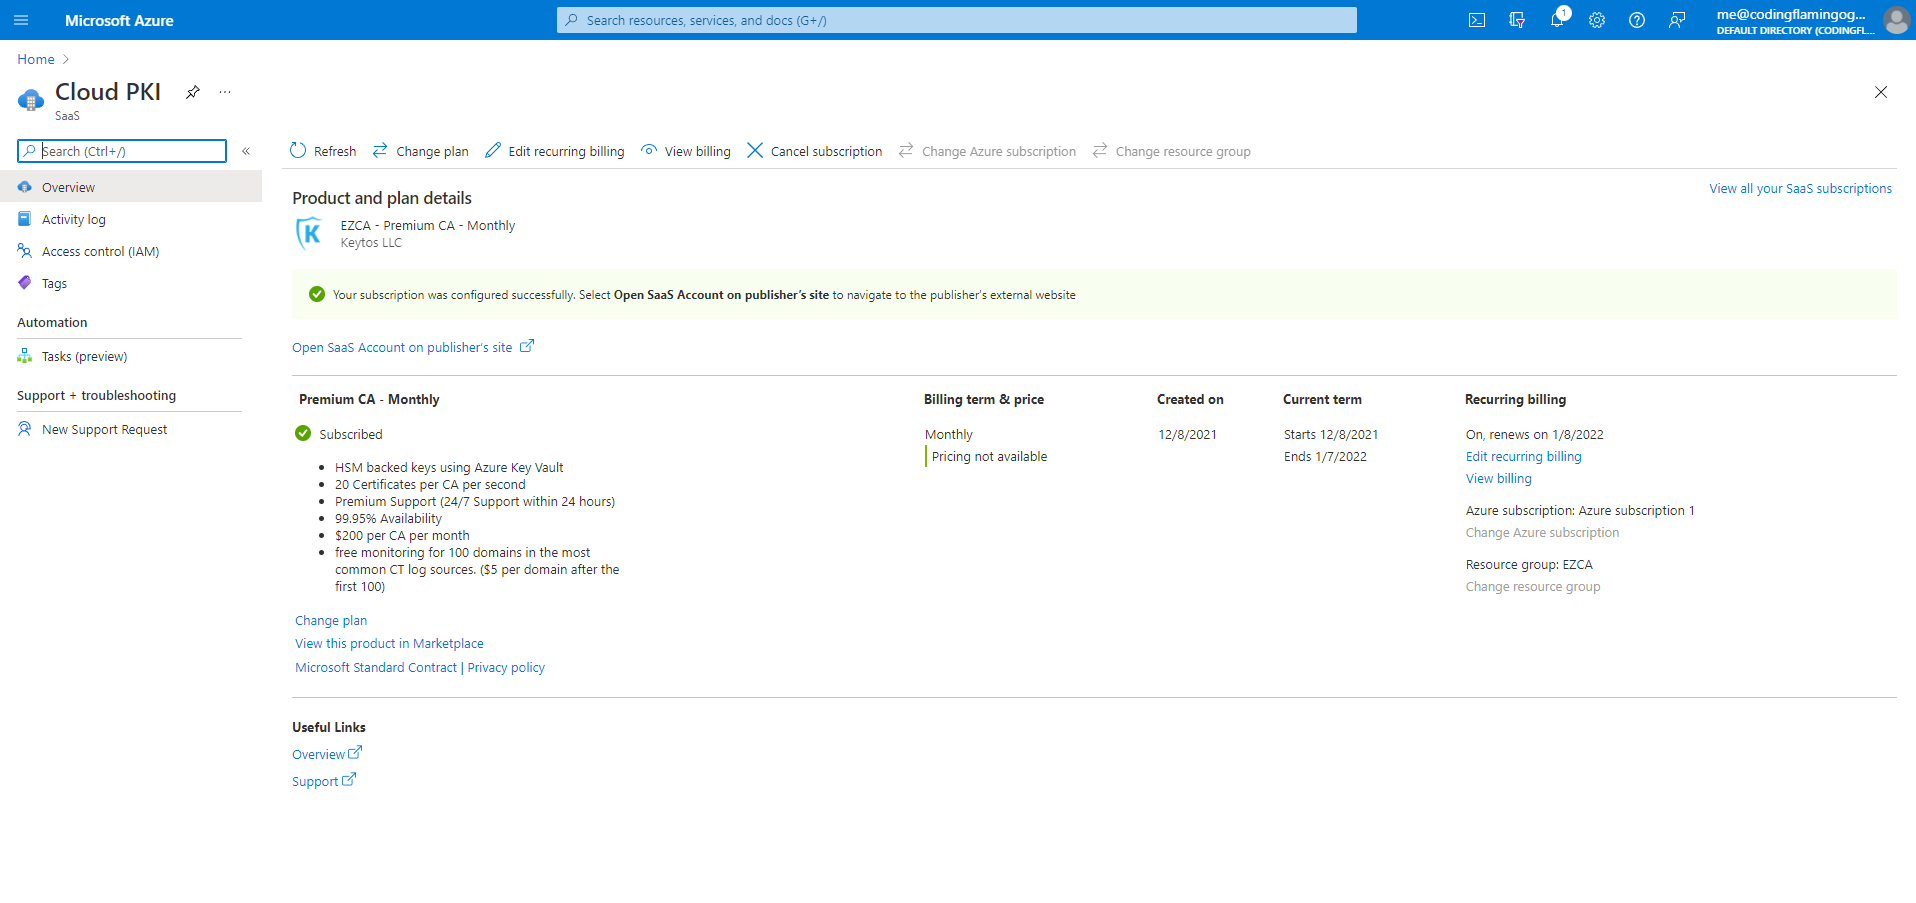Select Overview in sidebar
1916x903 pixels.
coord(131,187)
